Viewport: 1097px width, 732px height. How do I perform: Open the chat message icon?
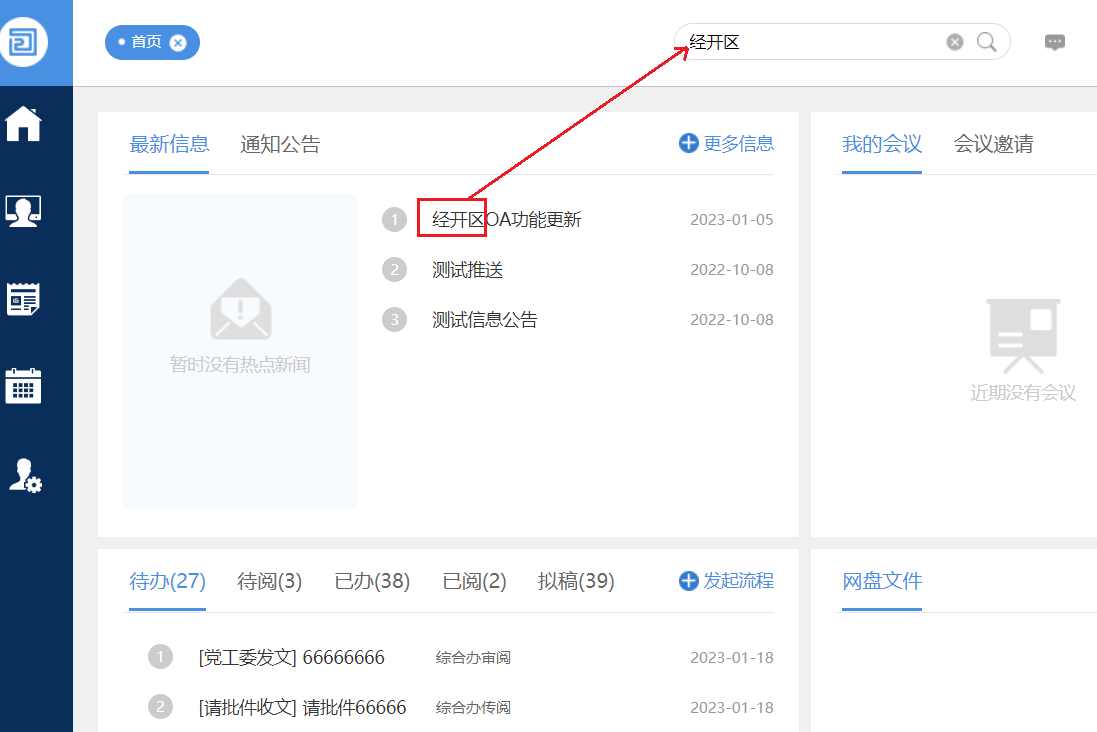pyautogui.click(x=1054, y=43)
